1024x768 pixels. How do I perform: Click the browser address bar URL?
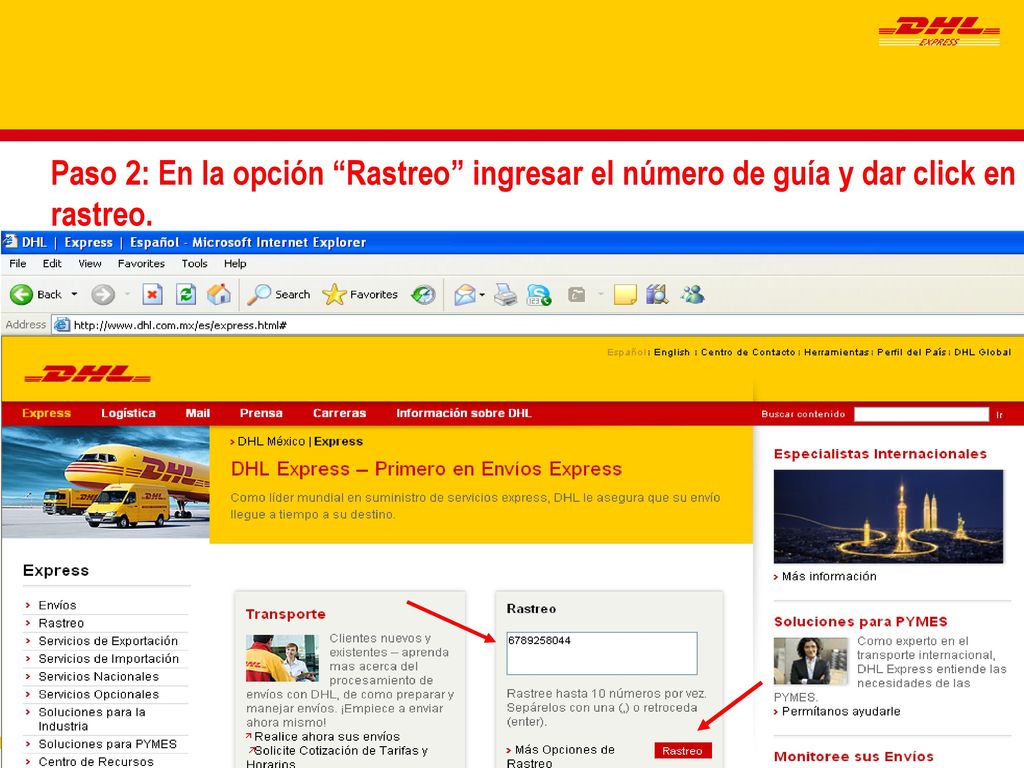tap(180, 325)
